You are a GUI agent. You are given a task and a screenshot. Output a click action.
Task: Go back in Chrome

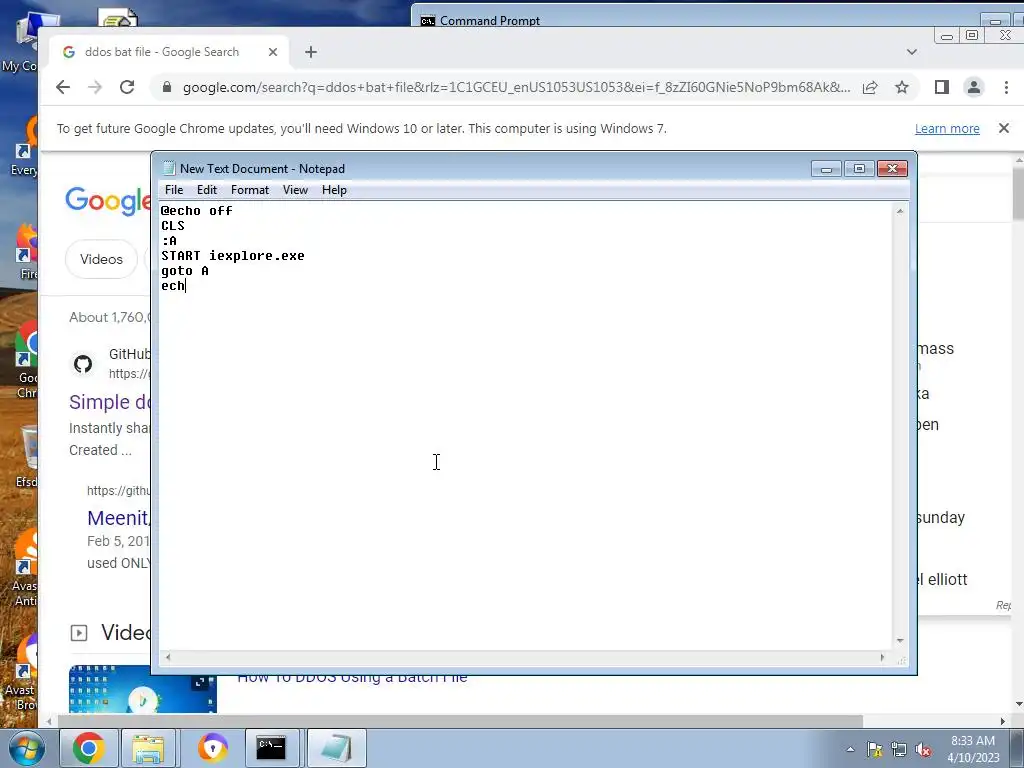point(63,88)
